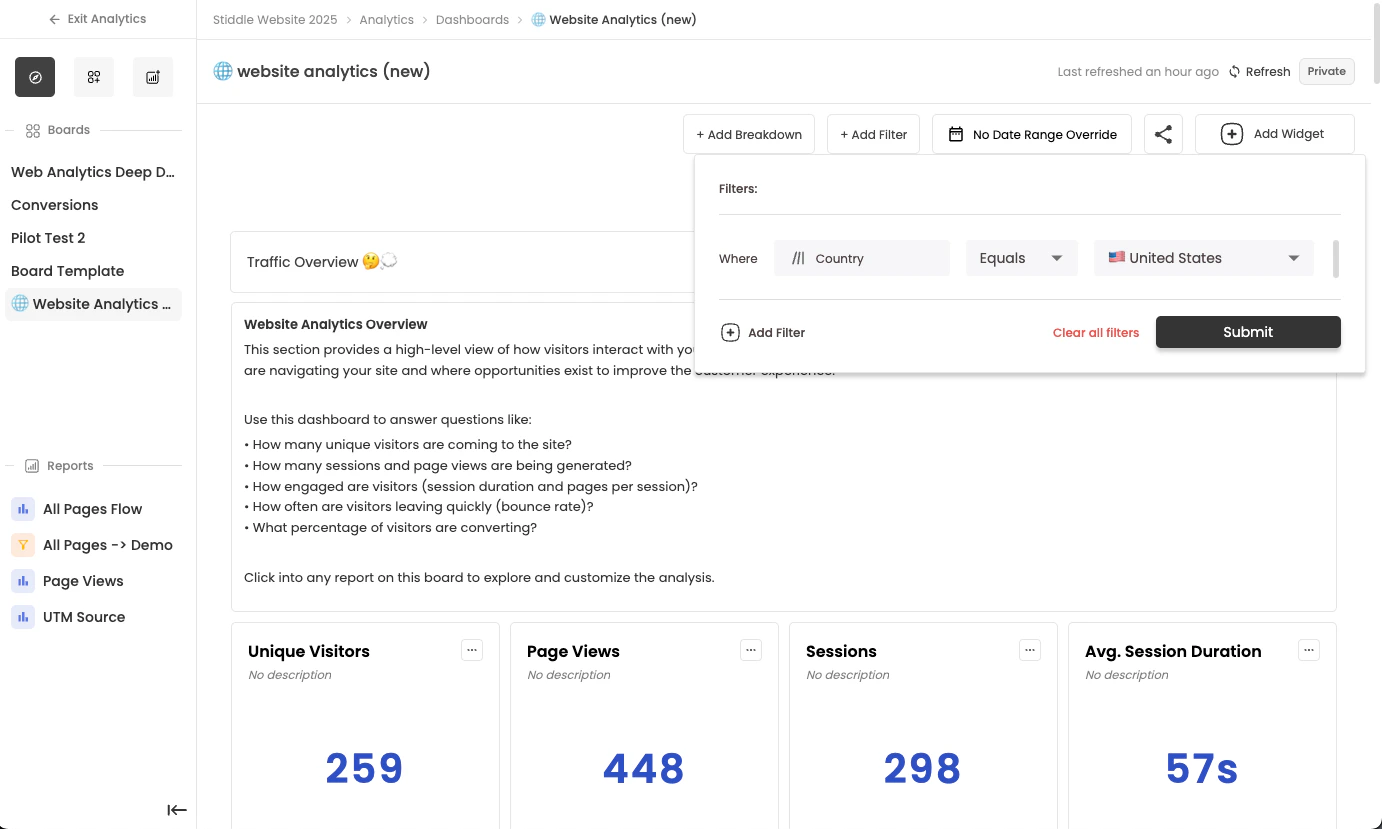Open the All Pages -> Demo report
This screenshot has width=1382, height=829.
point(108,545)
